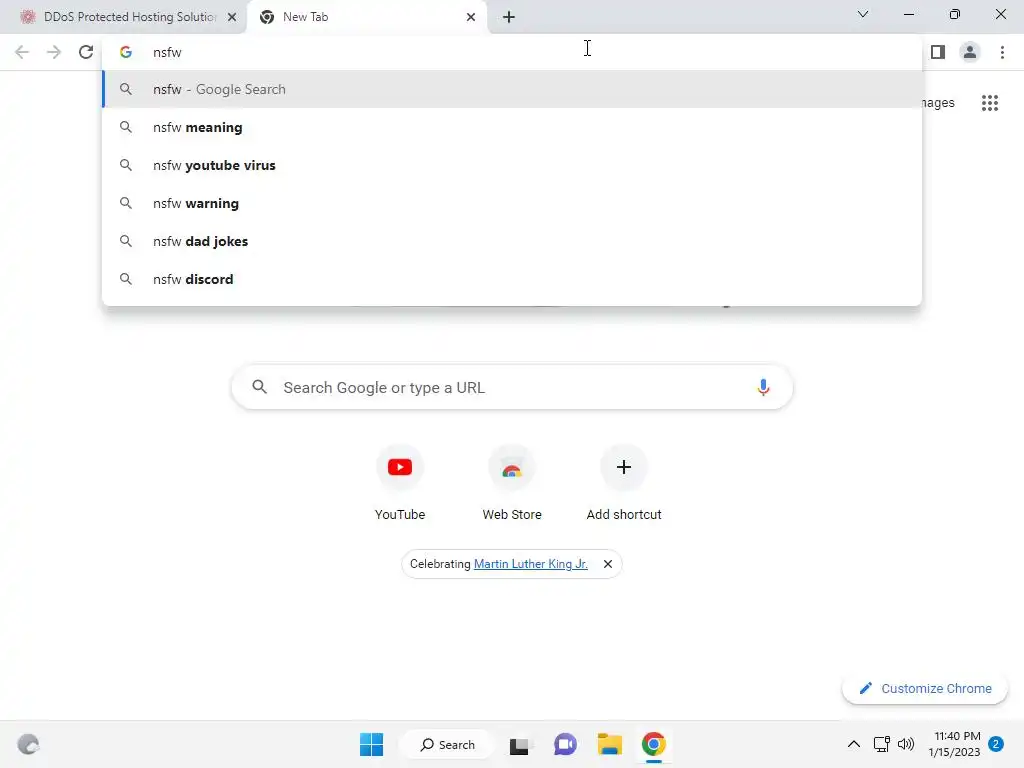The height and width of the screenshot is (768, 1024).
Task: Open the notification badge showing 2
Action: (996, 744)
